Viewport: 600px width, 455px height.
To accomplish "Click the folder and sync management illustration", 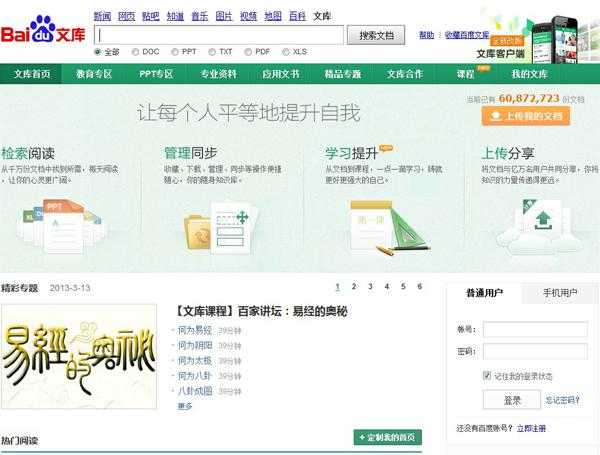I will [x=222, y=228].
